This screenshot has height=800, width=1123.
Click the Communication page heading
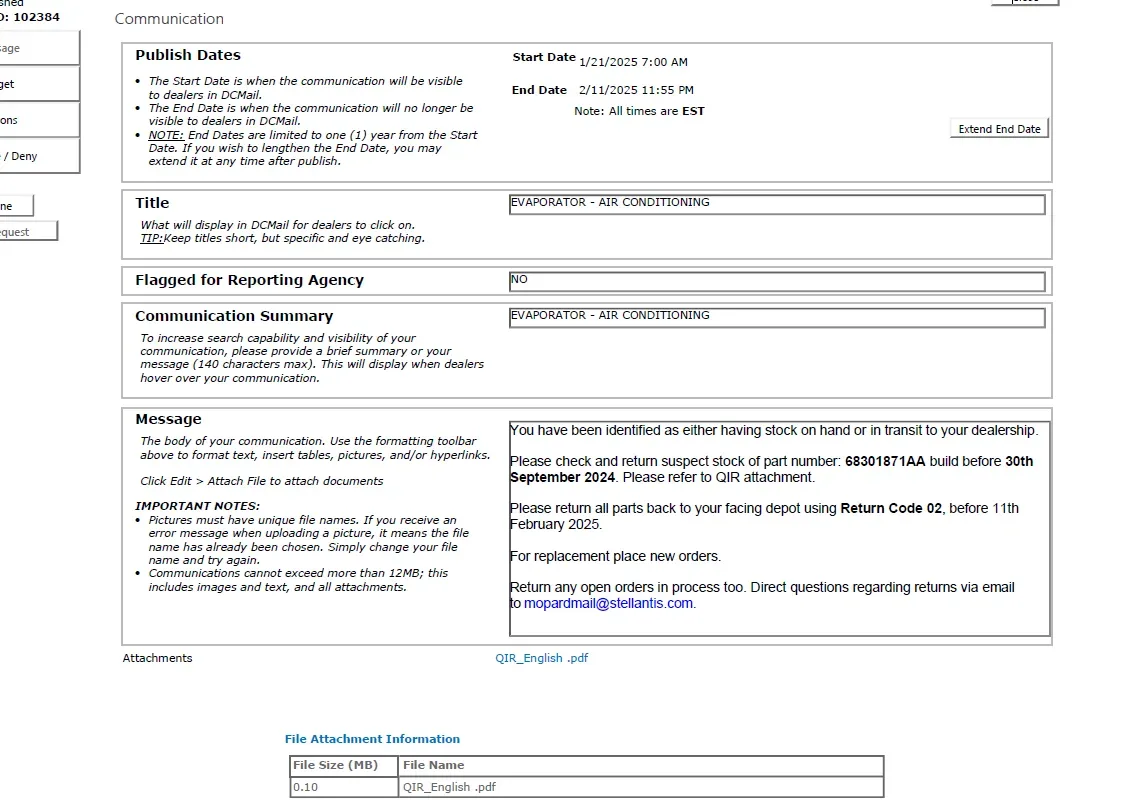[169, 19]
